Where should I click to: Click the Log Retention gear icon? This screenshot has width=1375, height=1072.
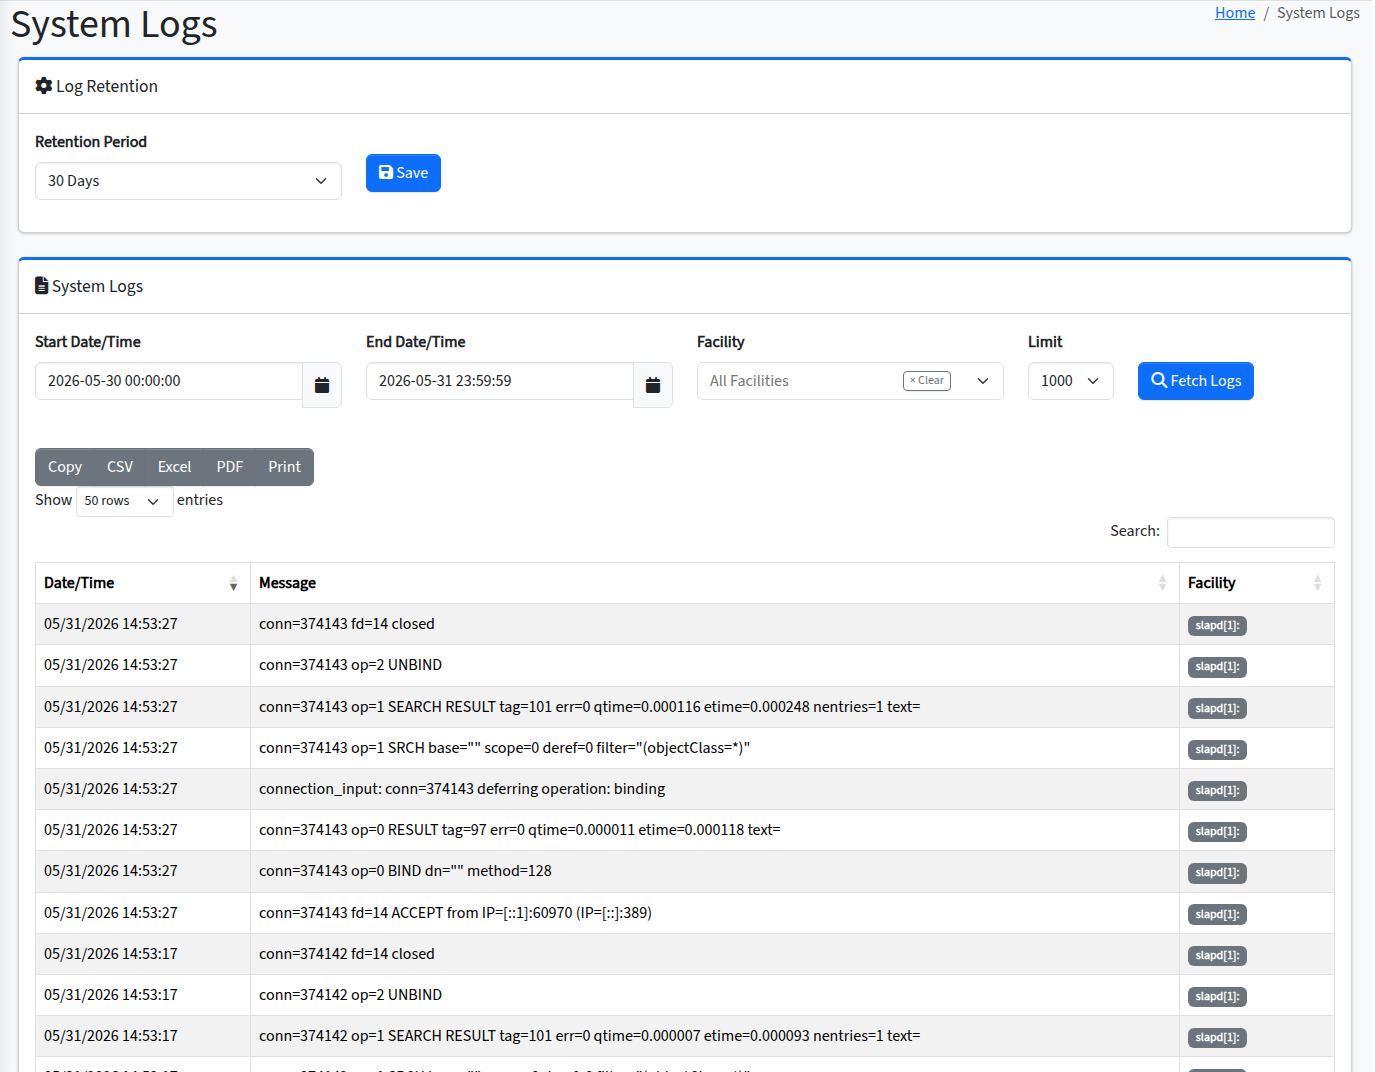point(44,86)
